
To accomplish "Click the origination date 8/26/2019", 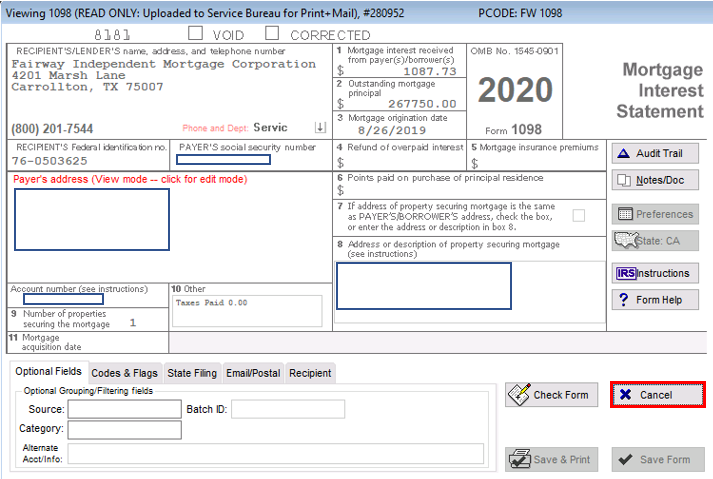I will pos(392,131).
